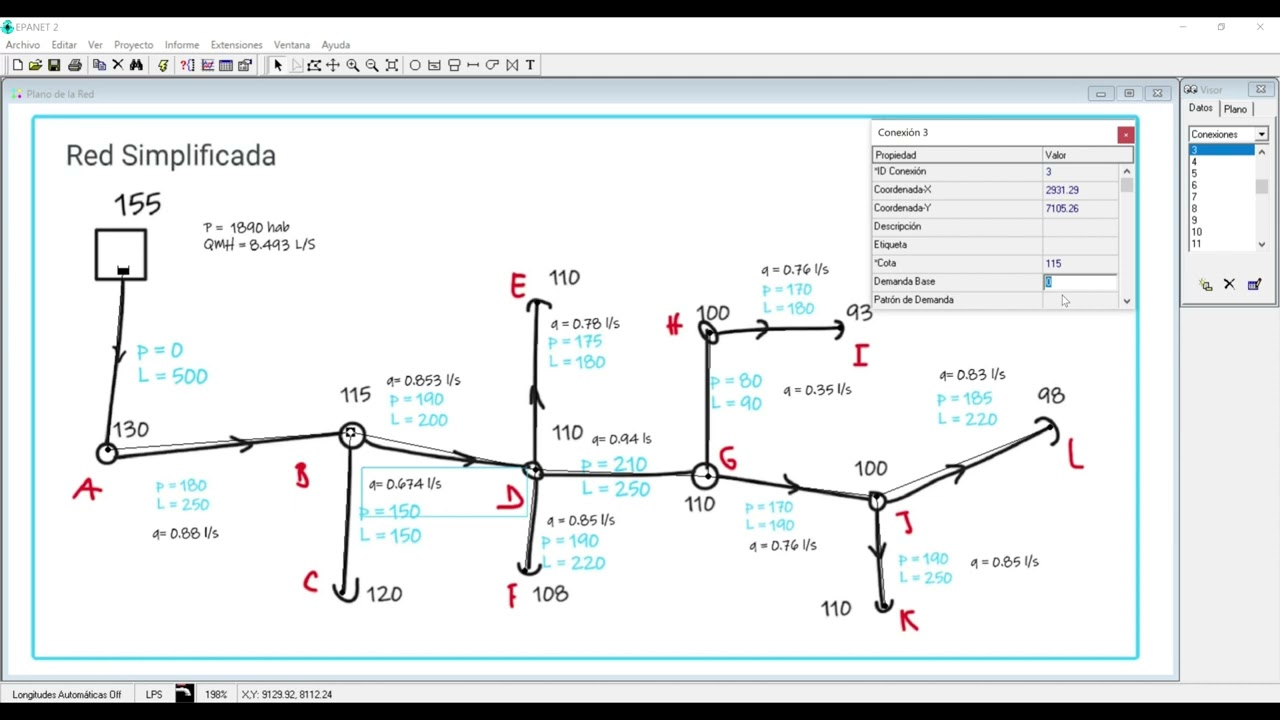Open the query icon in the toolbar
This screenshot has height=720, width=1280.
point(187,65)
